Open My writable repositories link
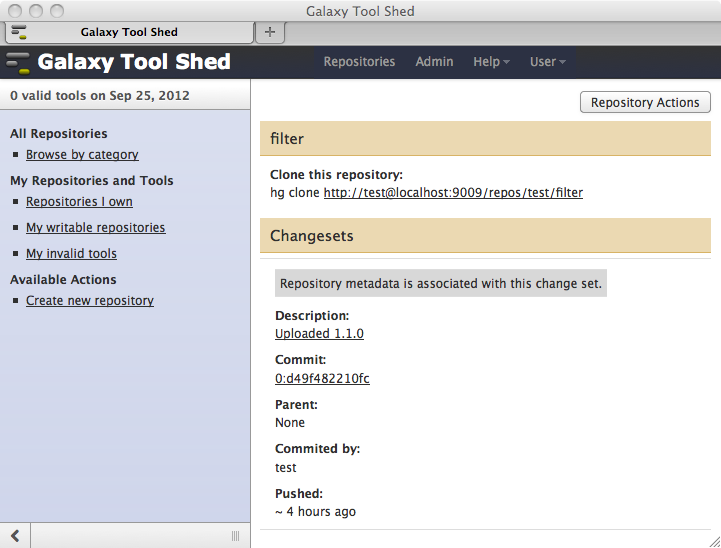721x548 pixels. pyautogui.click(x=96, y=228)
